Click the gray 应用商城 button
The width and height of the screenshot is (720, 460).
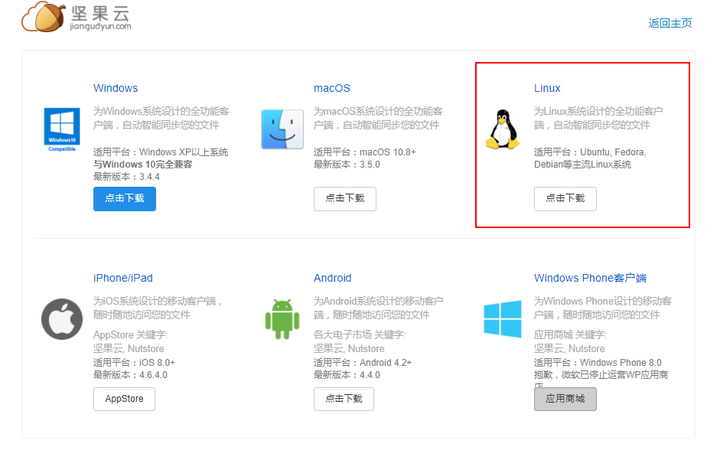tap(565, 399)
